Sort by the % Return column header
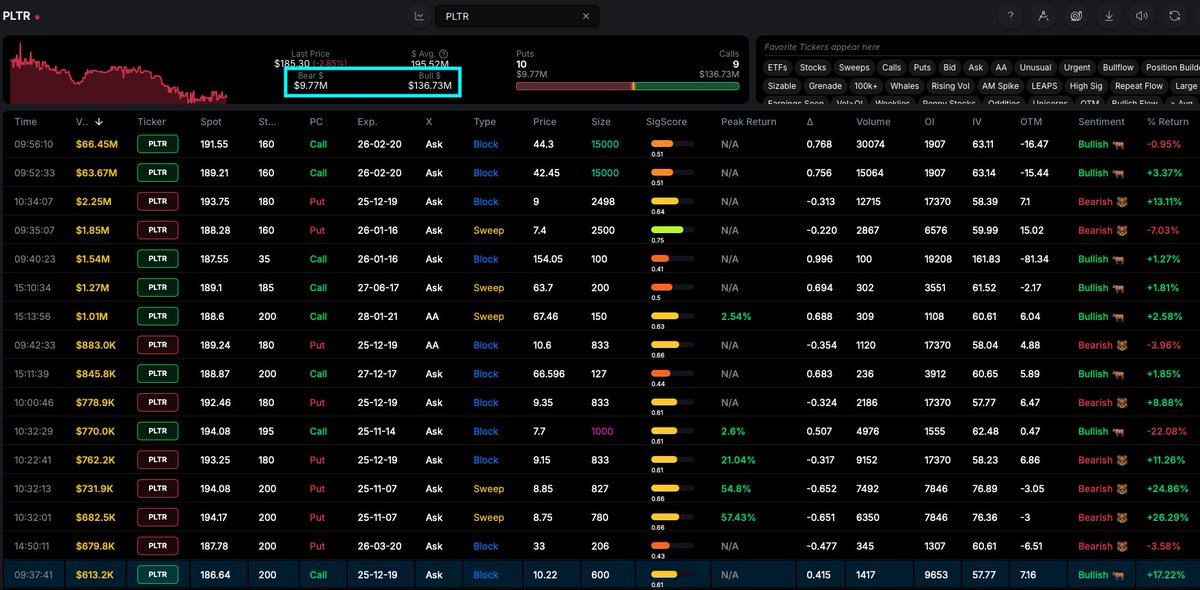 tap(1170, 121)
